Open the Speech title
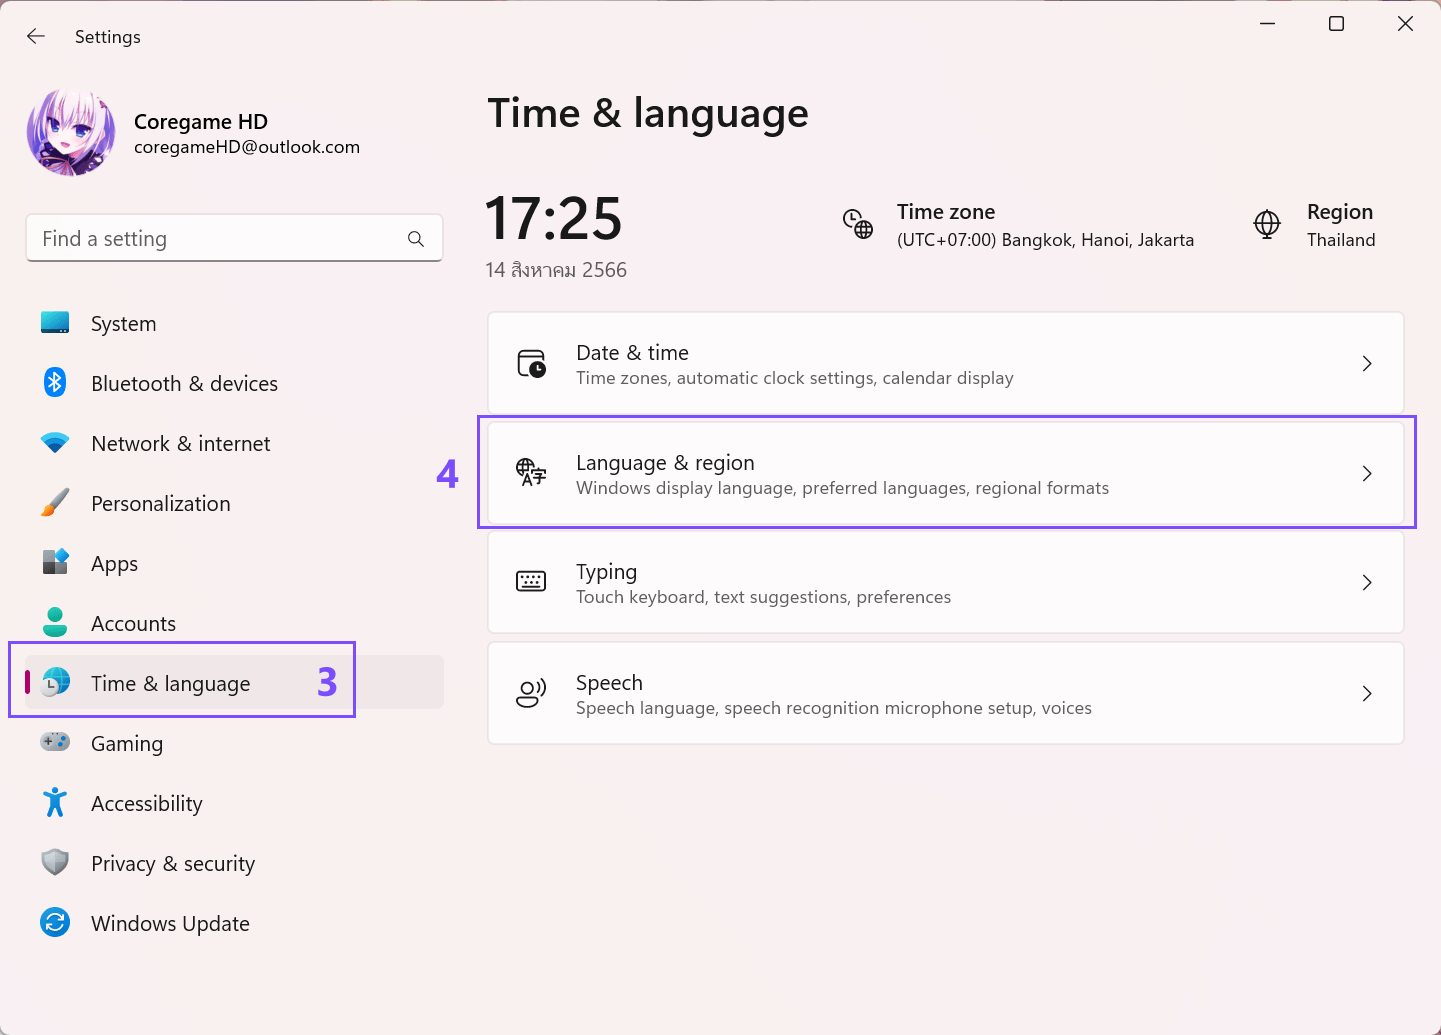 point(609,683)
